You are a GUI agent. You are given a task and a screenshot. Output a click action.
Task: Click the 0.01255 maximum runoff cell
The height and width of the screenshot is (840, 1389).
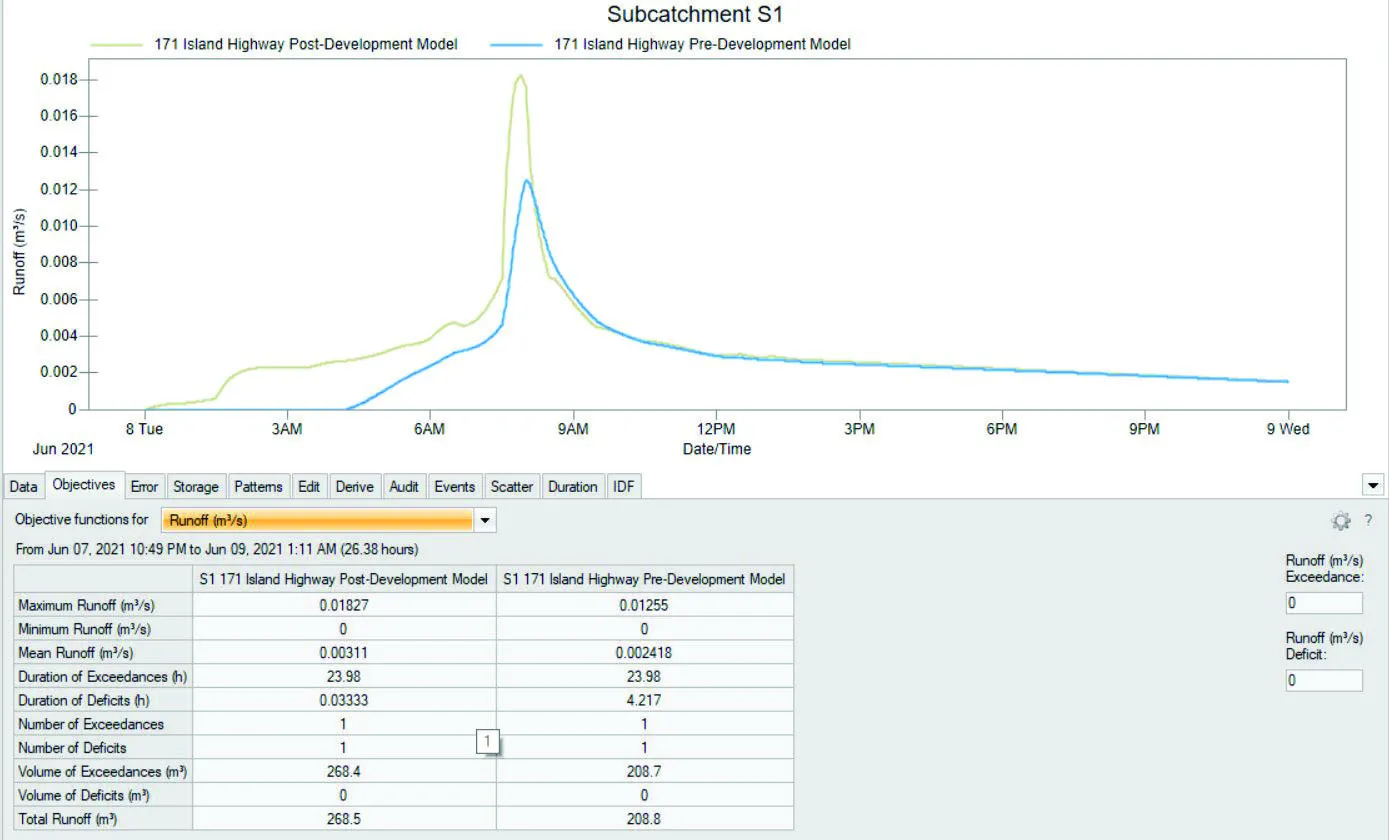pos(644,605)
